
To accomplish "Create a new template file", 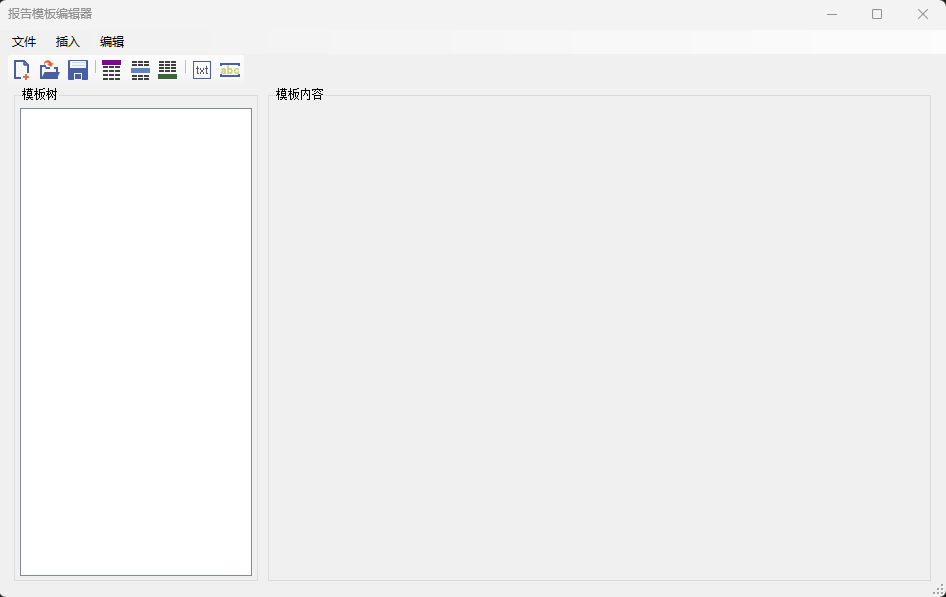I will pos(22,70).
